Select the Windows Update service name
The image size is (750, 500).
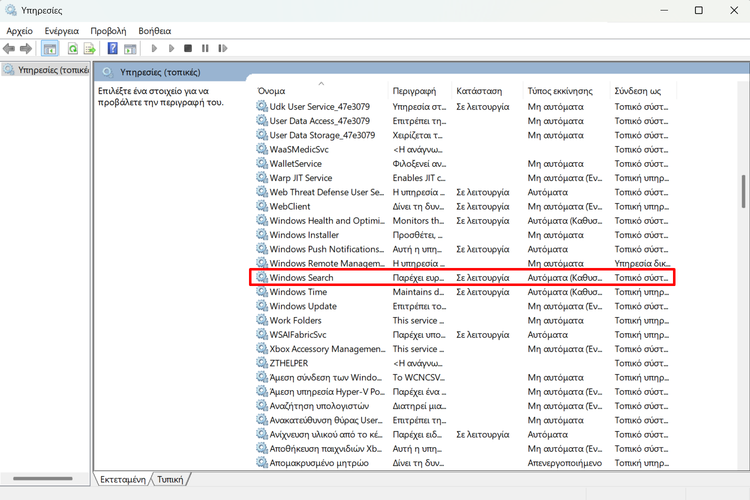pyautogui.click(x=303, y=306)
